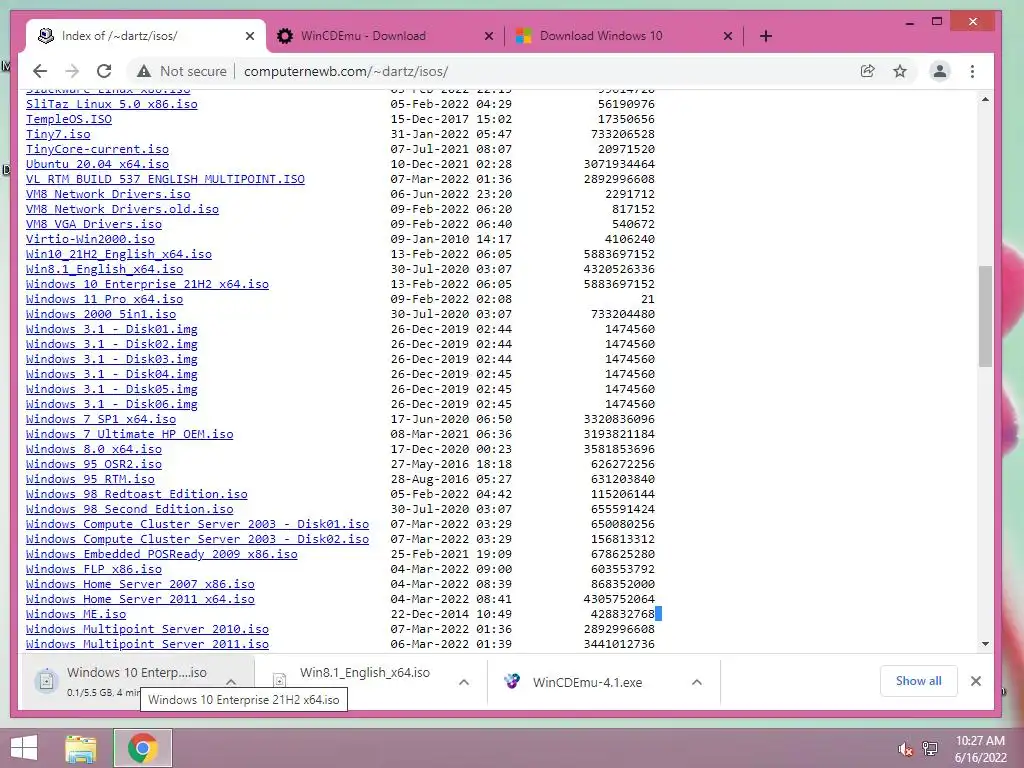Click Windows_98_Second_Edition.iso link
This screenshot has width=1024, height=768.
[x=129, y=509]
